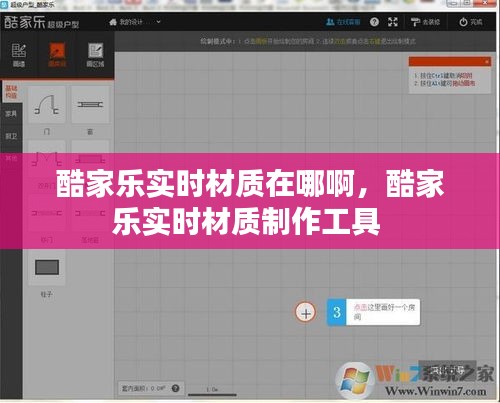The image size is (500, 403).
Task: Click the power icon finish button
Action: click(471, 22)
